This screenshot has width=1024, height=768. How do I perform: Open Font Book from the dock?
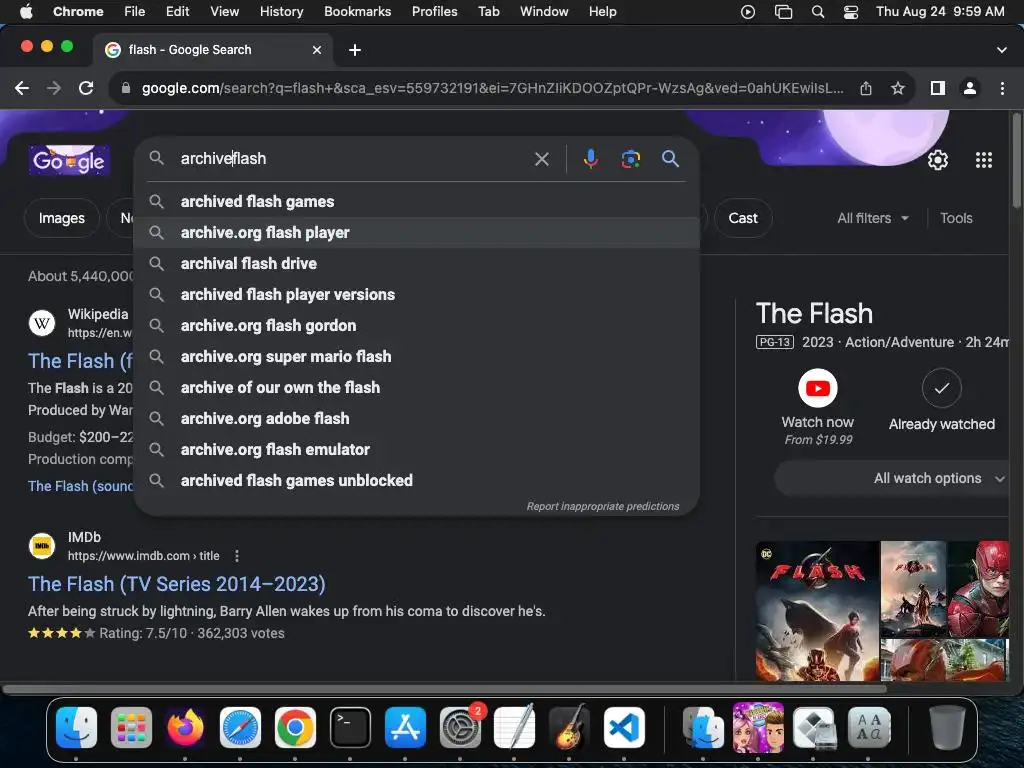[x=869, y=728]
